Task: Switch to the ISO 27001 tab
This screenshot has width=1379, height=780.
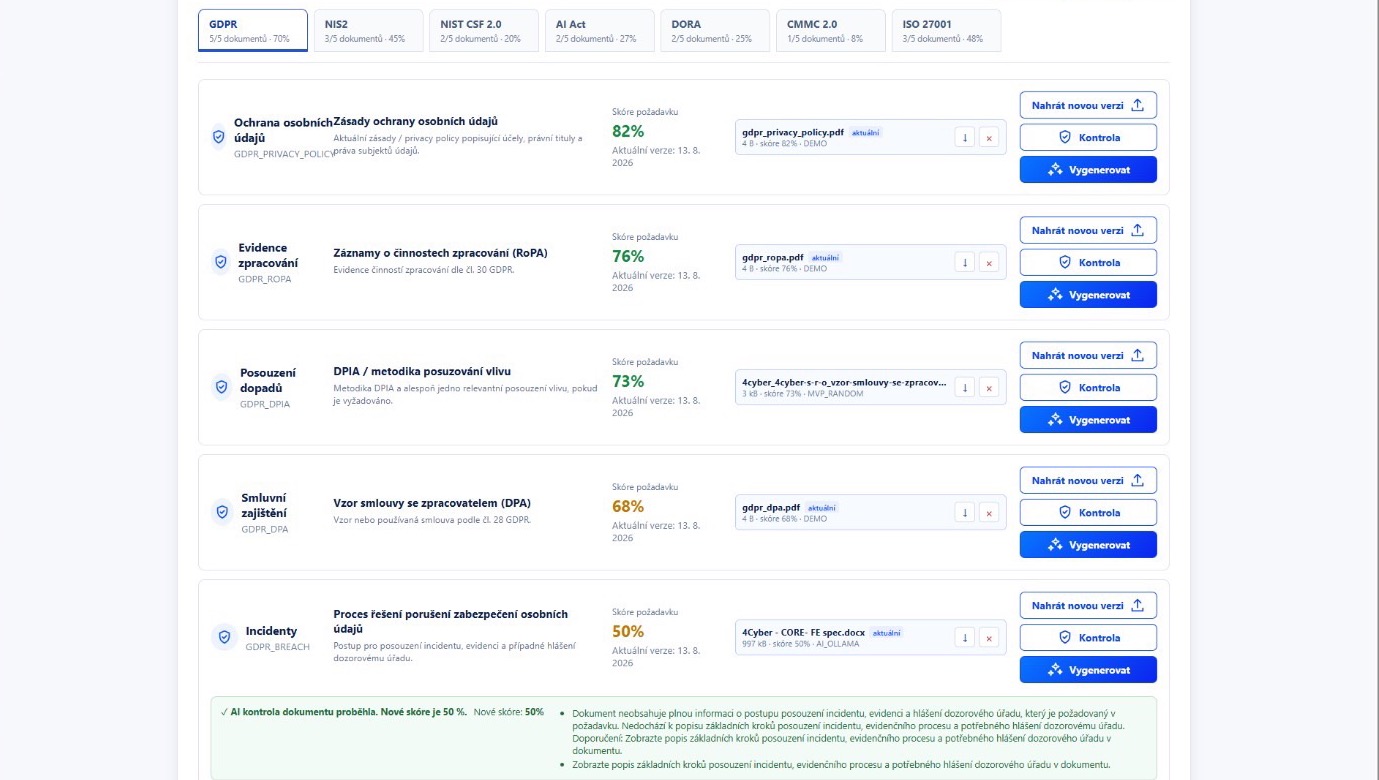Action: 946,30
